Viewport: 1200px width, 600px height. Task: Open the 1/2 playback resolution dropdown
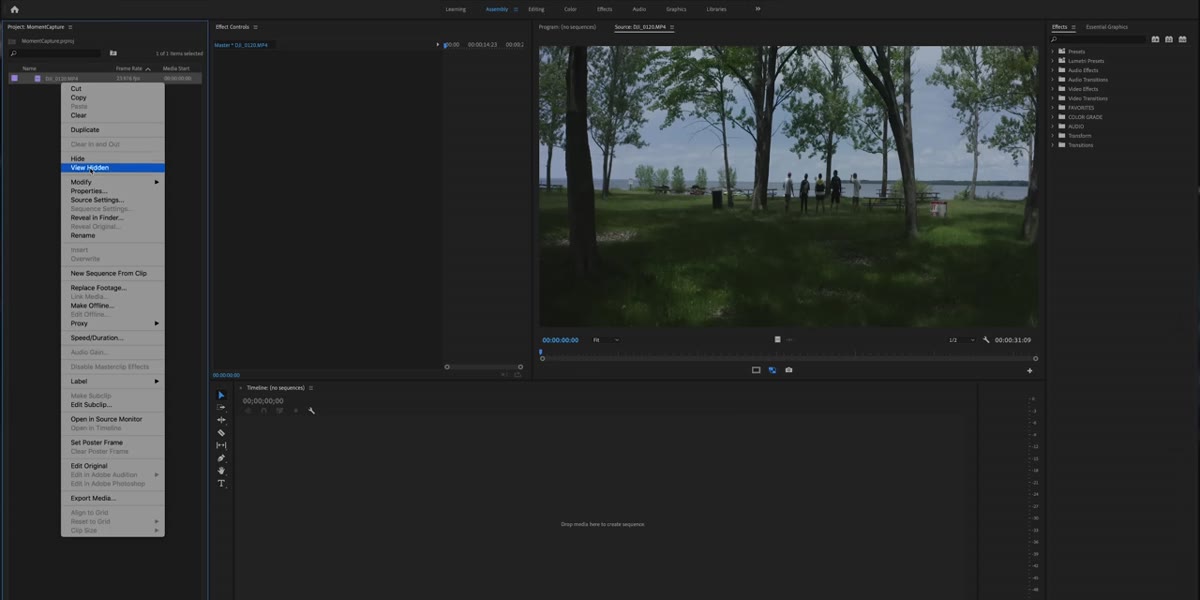pos(961,340)
